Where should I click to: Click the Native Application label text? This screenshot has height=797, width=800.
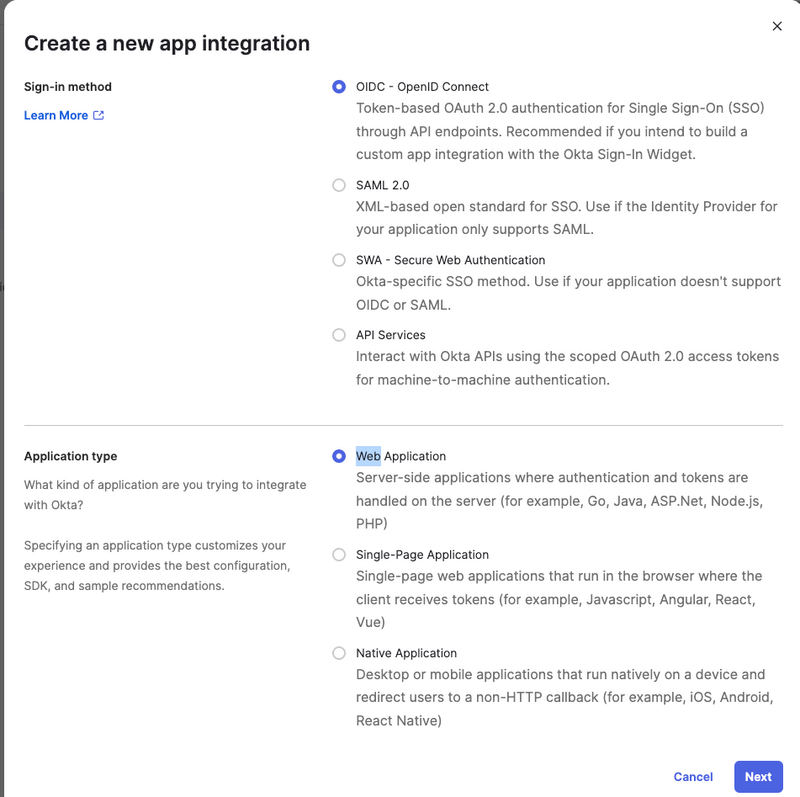407,653
